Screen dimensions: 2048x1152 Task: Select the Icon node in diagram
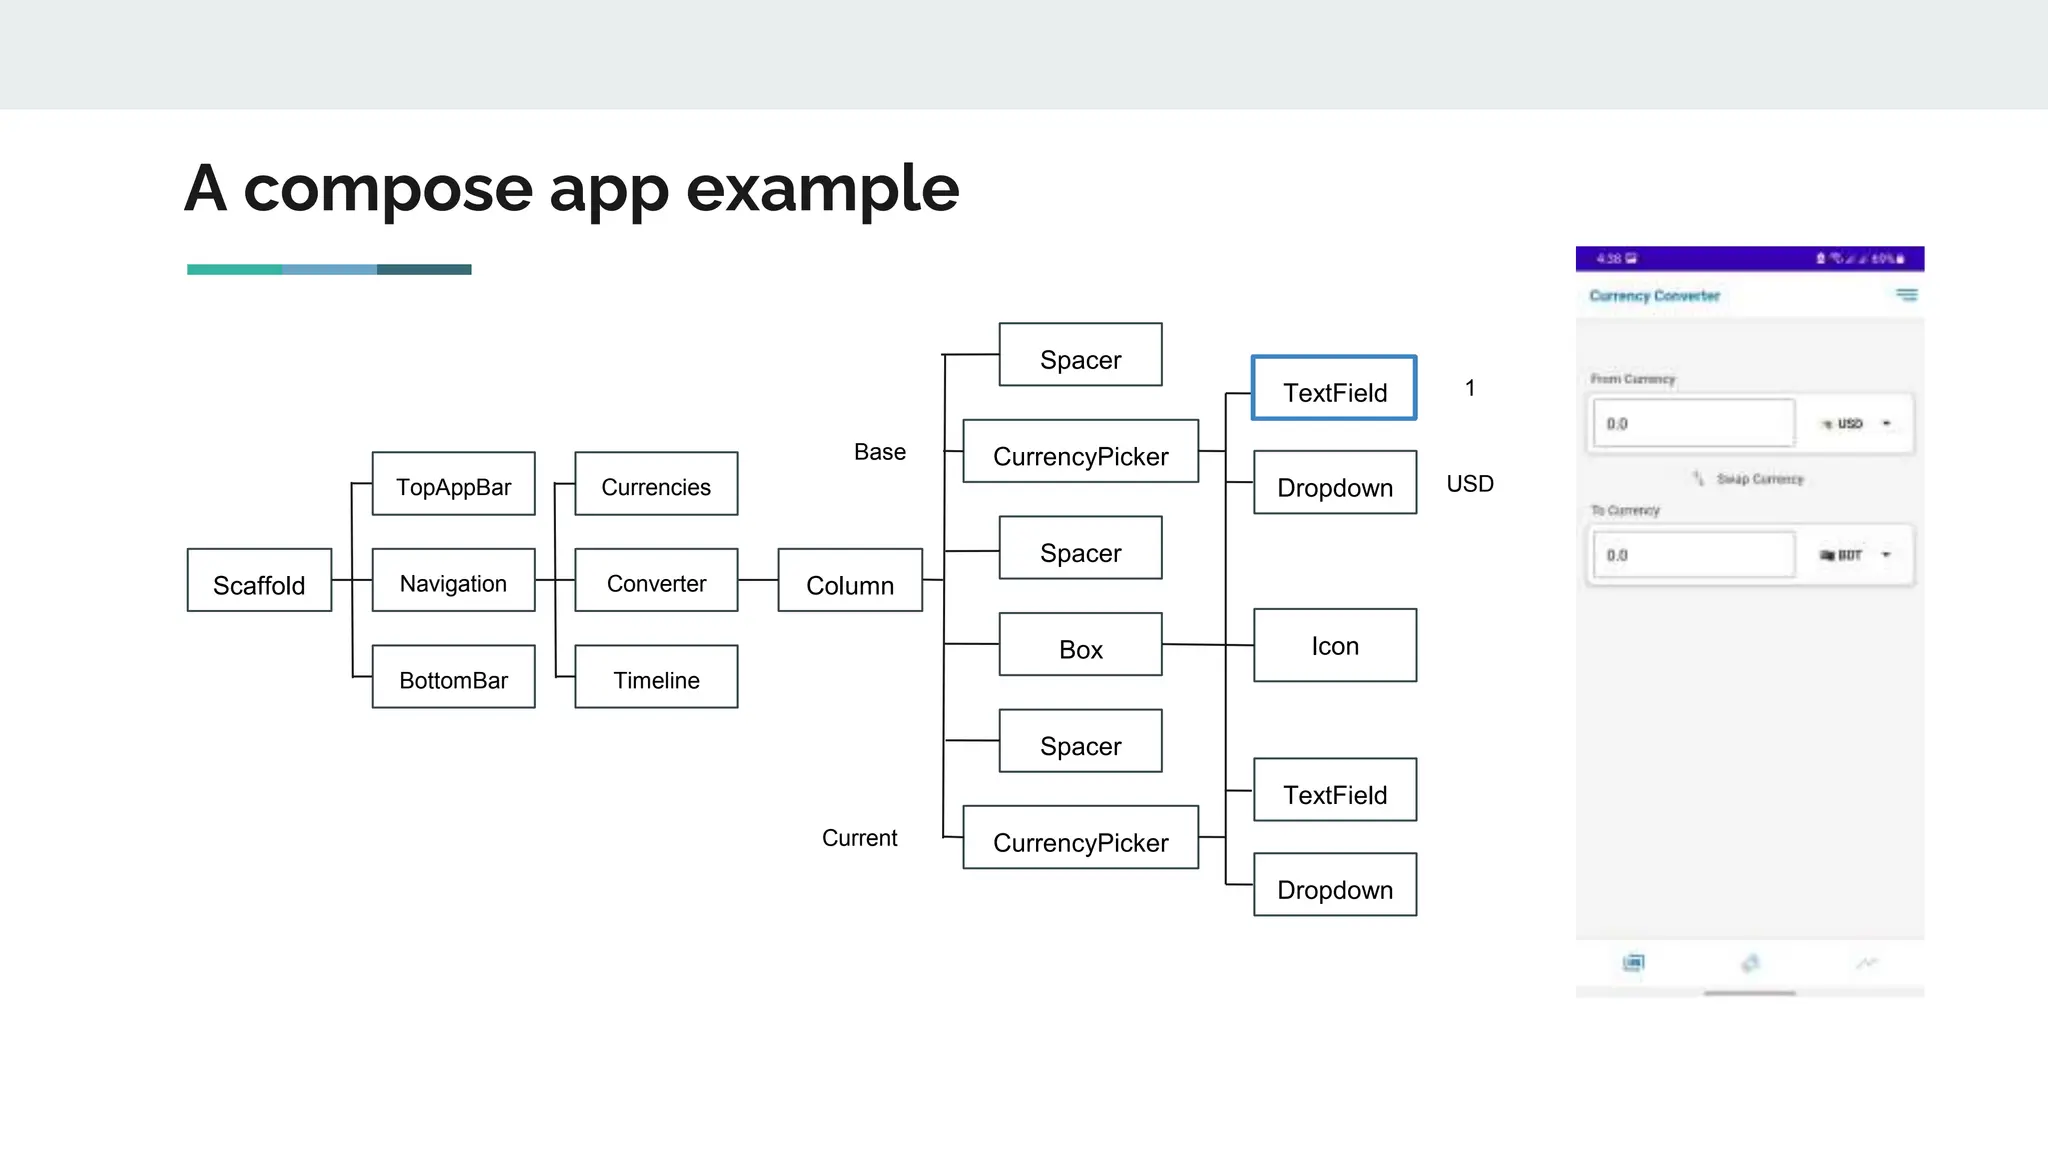click(x=1334, y=646)
